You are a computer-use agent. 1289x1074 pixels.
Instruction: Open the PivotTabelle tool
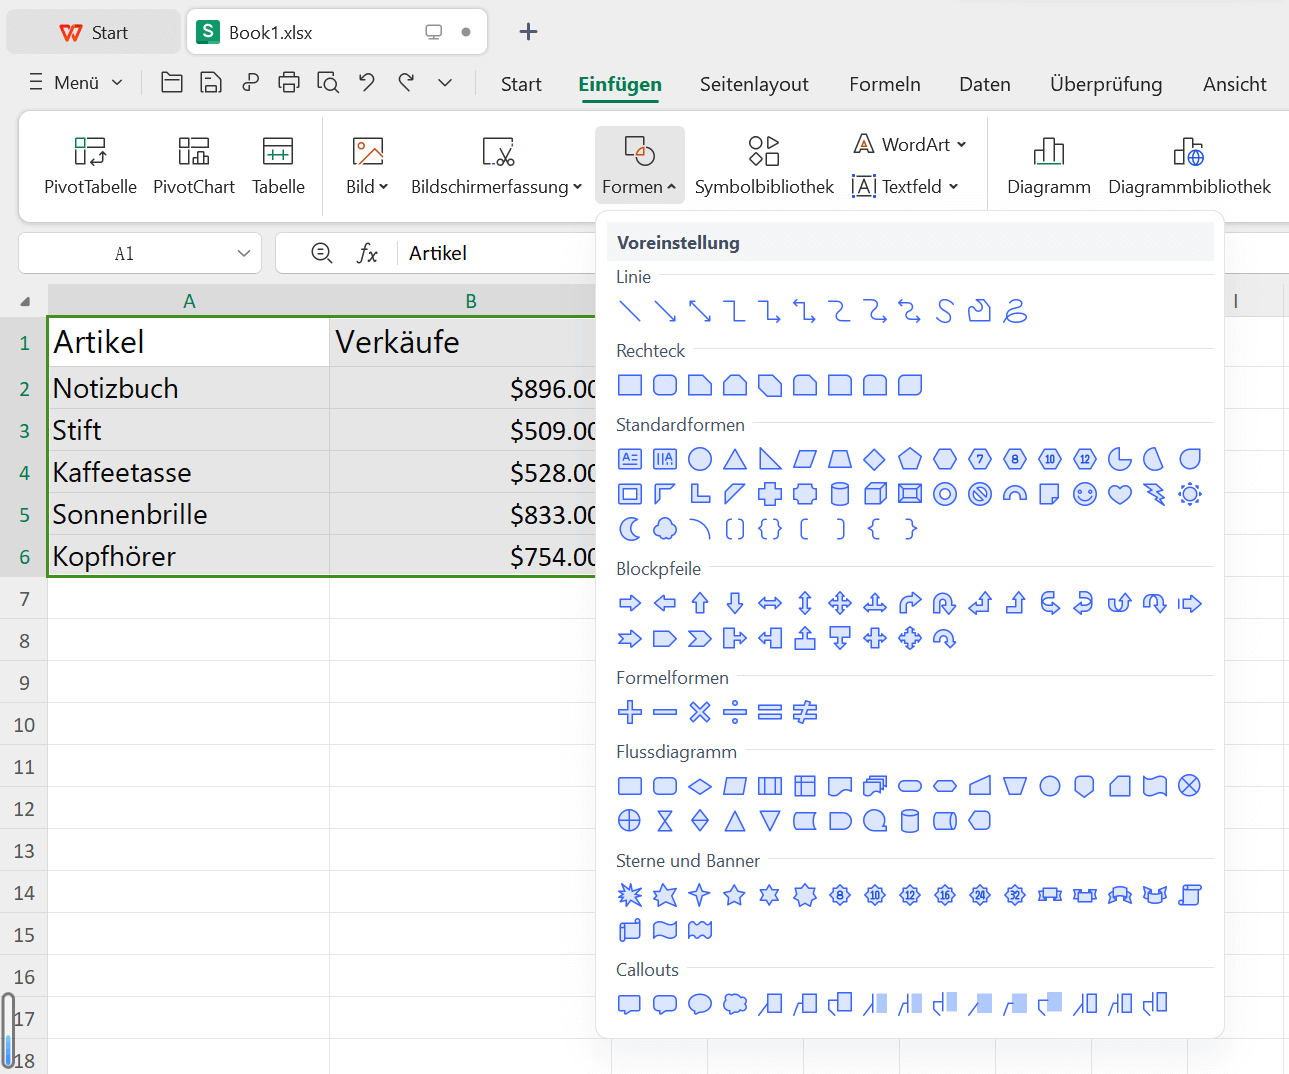pyautogui.click(x=90, y=166)
